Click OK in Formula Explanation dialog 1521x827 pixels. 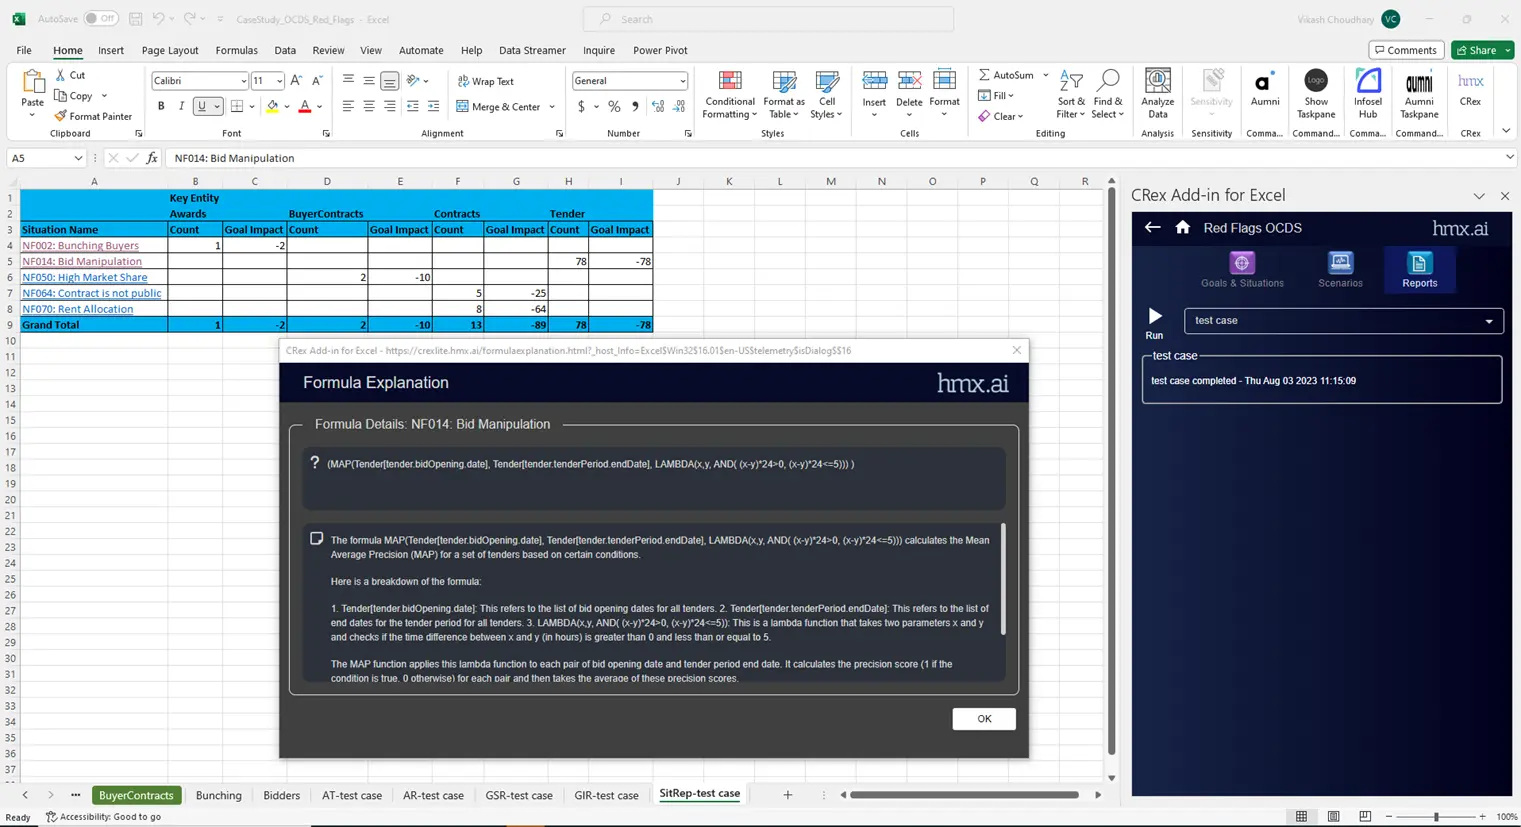tap(984, 719)
